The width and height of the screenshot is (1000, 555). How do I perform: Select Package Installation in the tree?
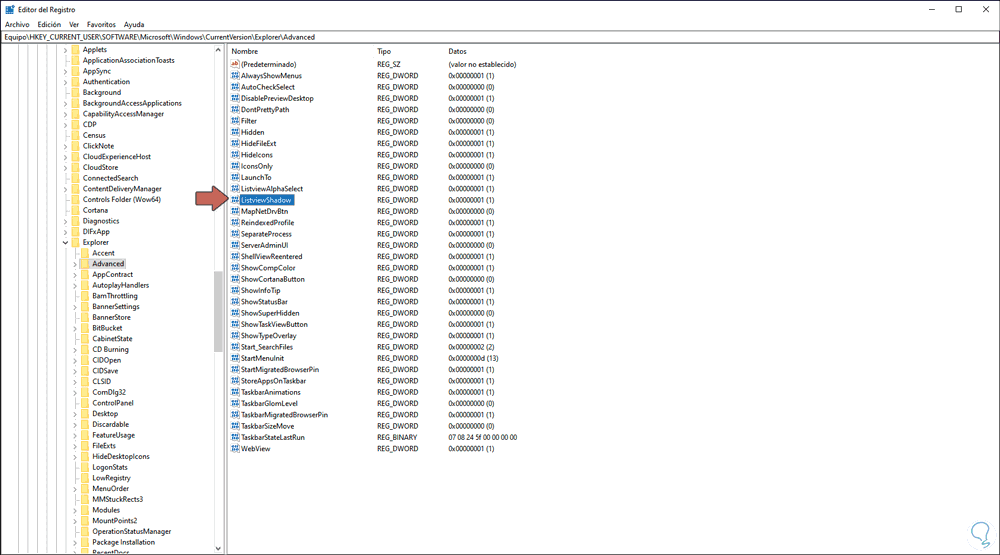pyautogui.click(x=123, y=542)
